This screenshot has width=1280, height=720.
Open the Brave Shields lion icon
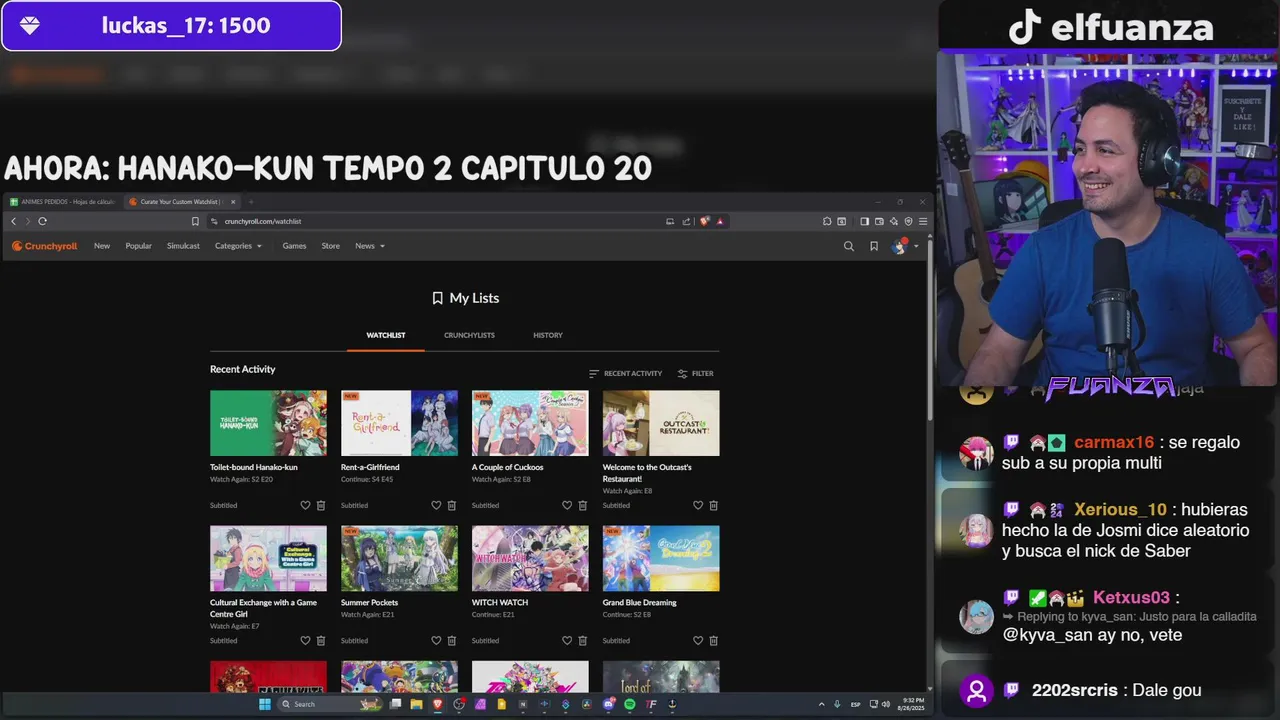pos(704,221)
